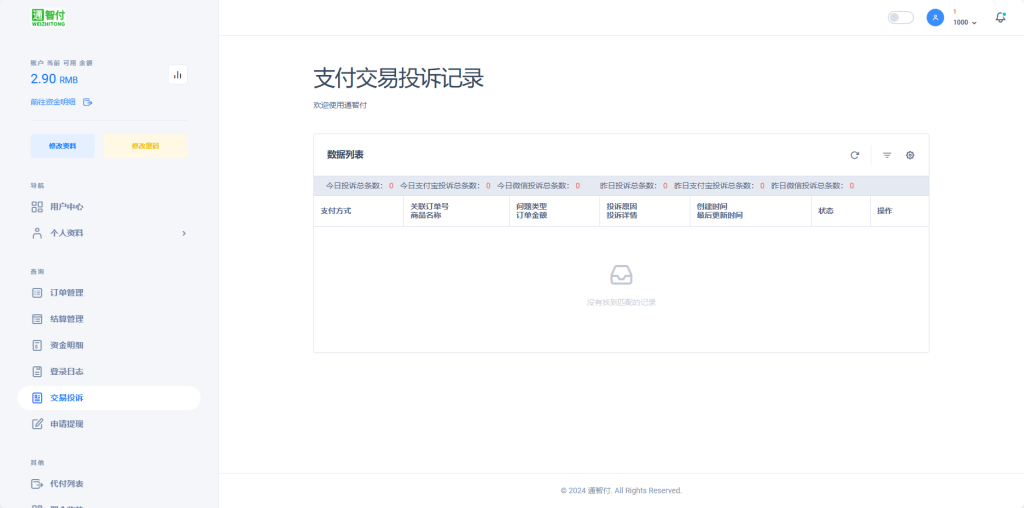Click the 今日支付宝投诉总条数 statistic
The height and width of the screenshot is (508, 1024).
pos(445,186)
